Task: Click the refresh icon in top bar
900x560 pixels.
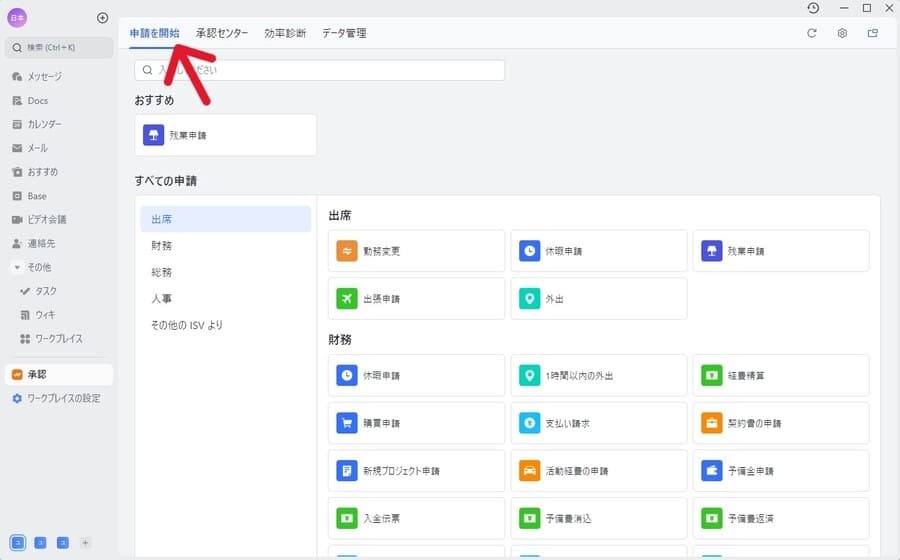Action: pos(812,33)
